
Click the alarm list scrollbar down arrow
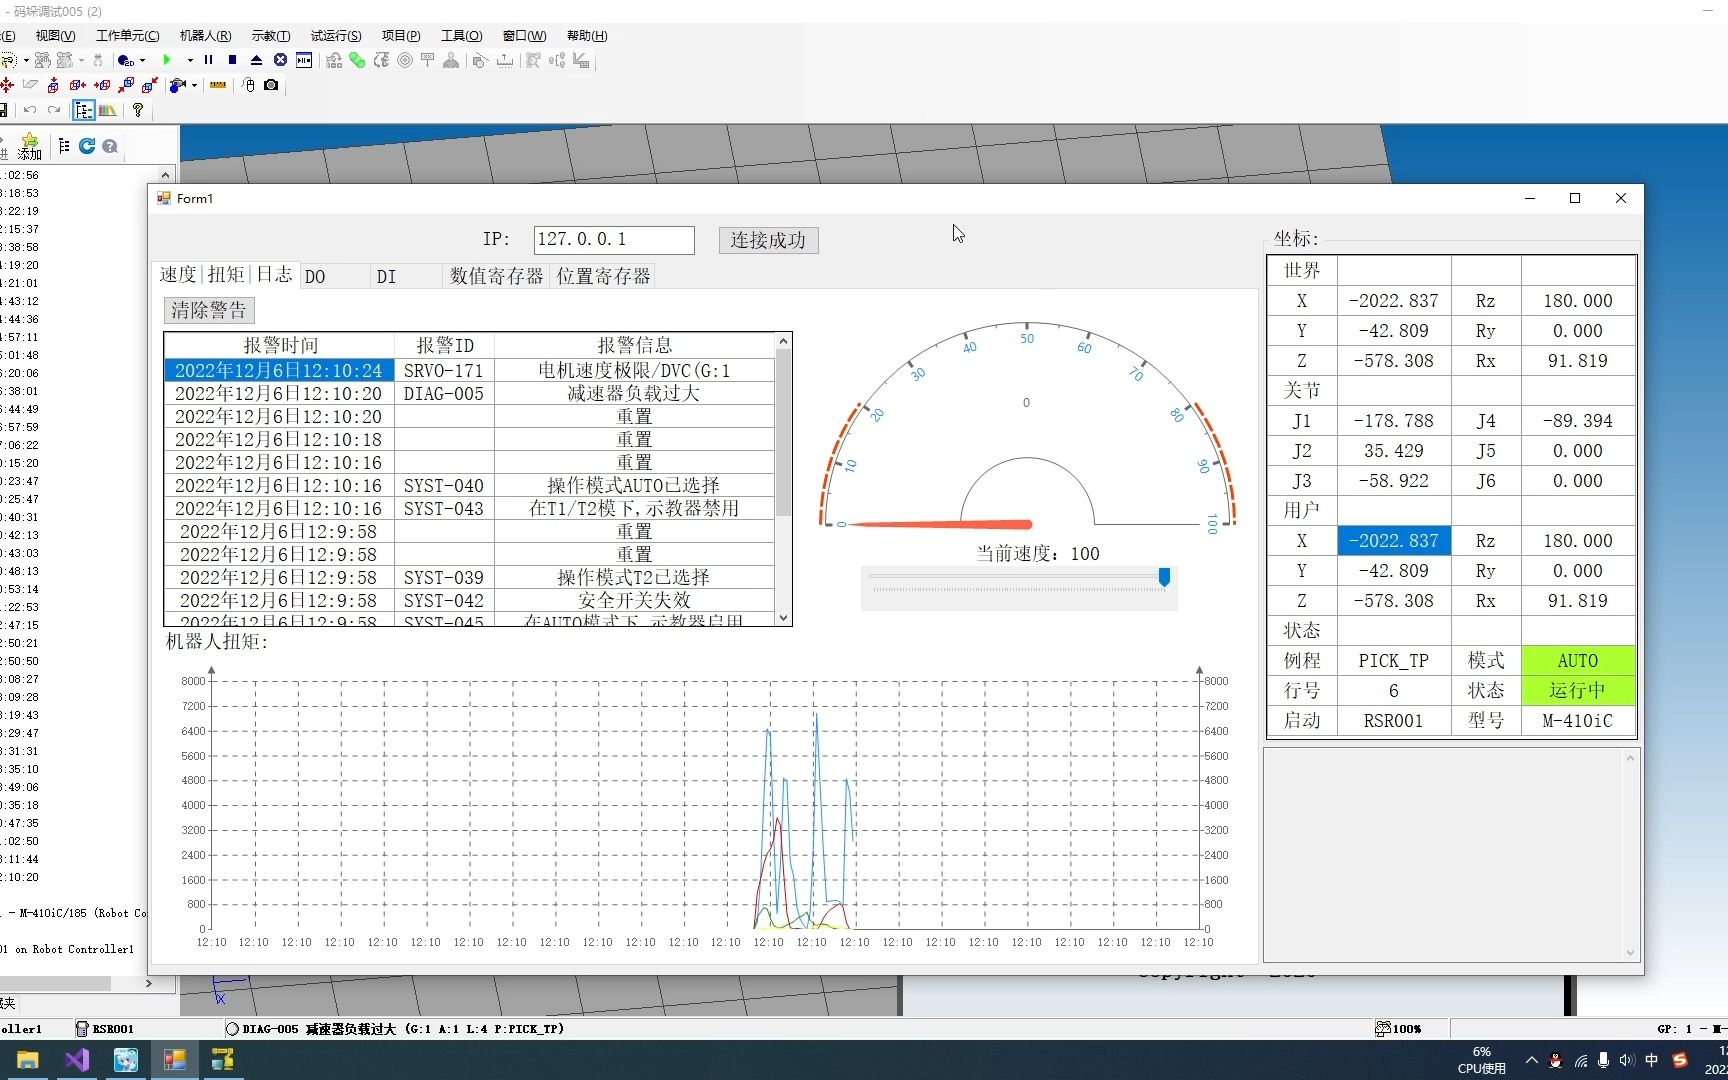783,618
